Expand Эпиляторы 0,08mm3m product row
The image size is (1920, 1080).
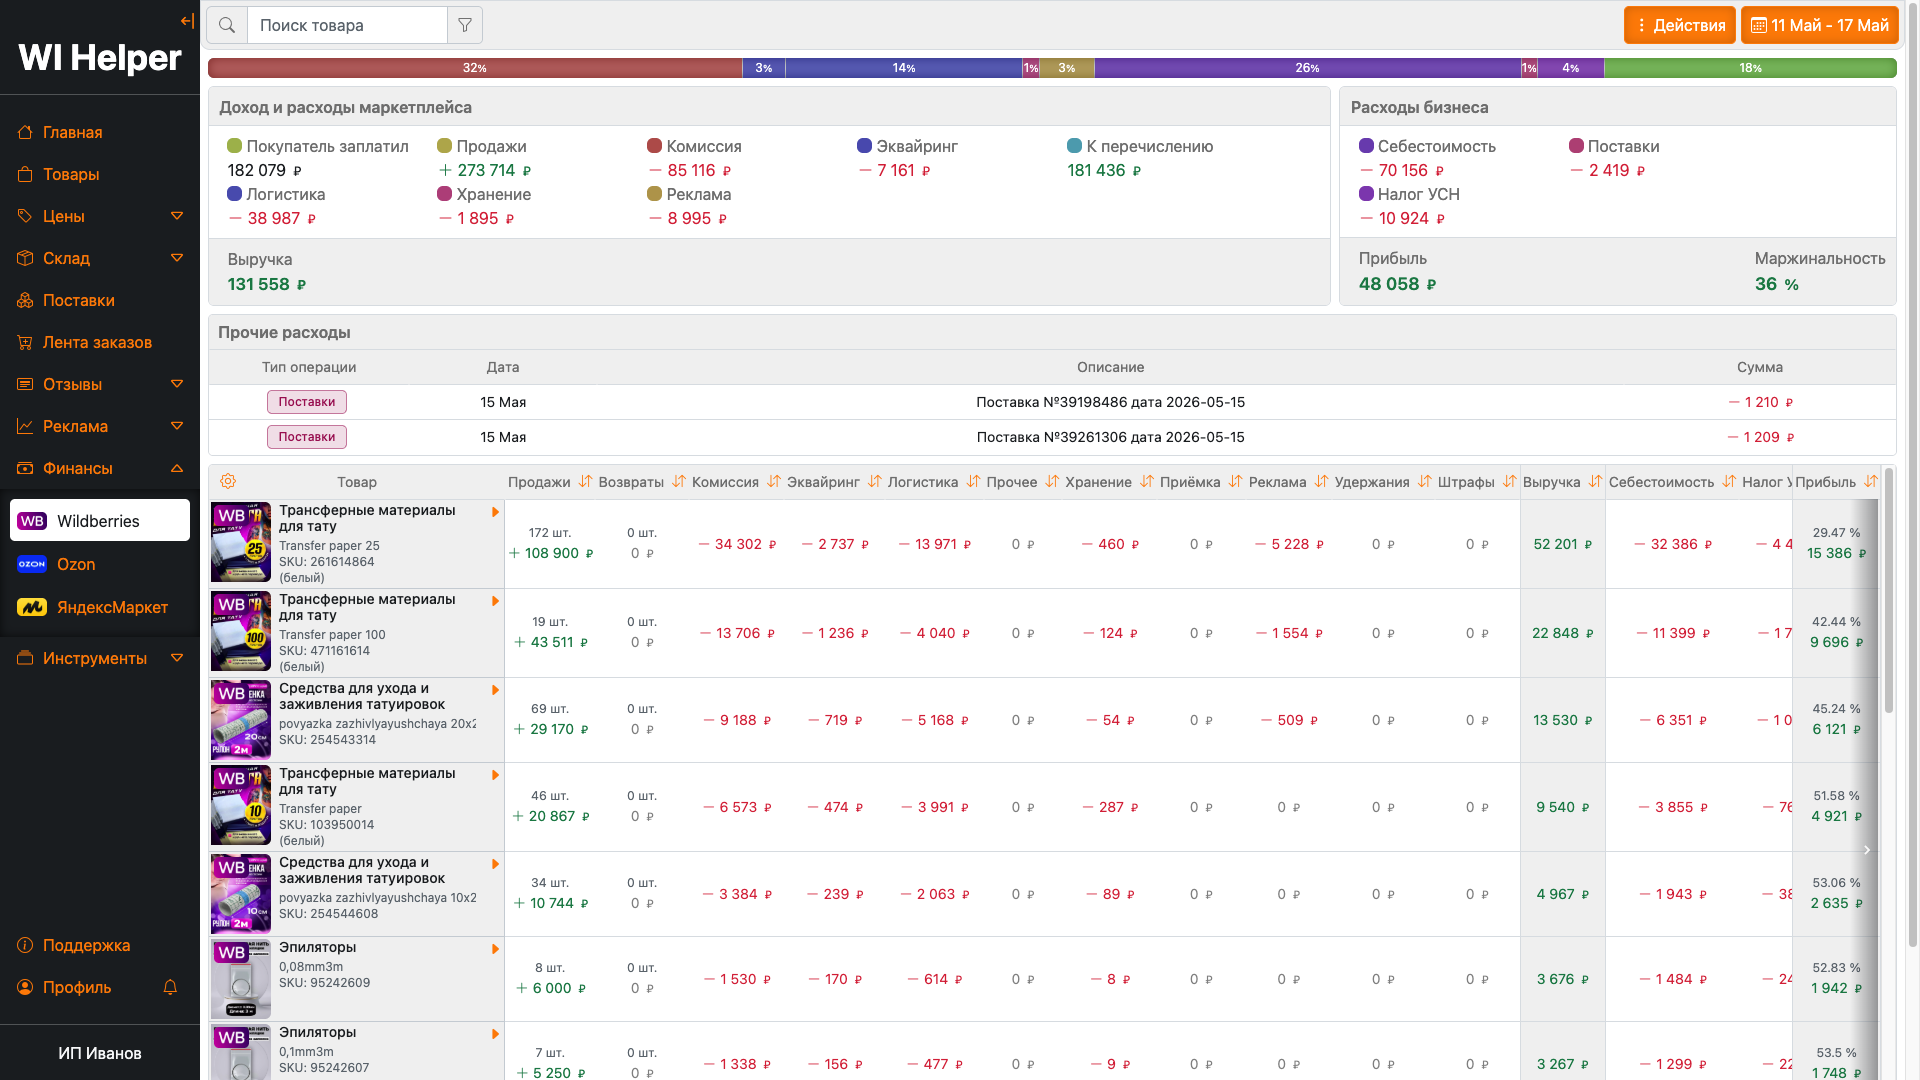[x=495, y=949]
